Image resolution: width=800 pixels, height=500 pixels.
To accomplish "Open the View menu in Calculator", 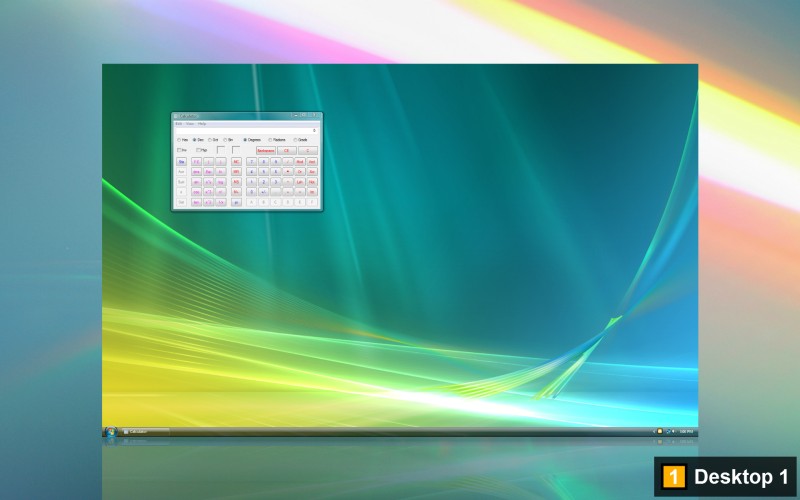I will tap(190, 123).
